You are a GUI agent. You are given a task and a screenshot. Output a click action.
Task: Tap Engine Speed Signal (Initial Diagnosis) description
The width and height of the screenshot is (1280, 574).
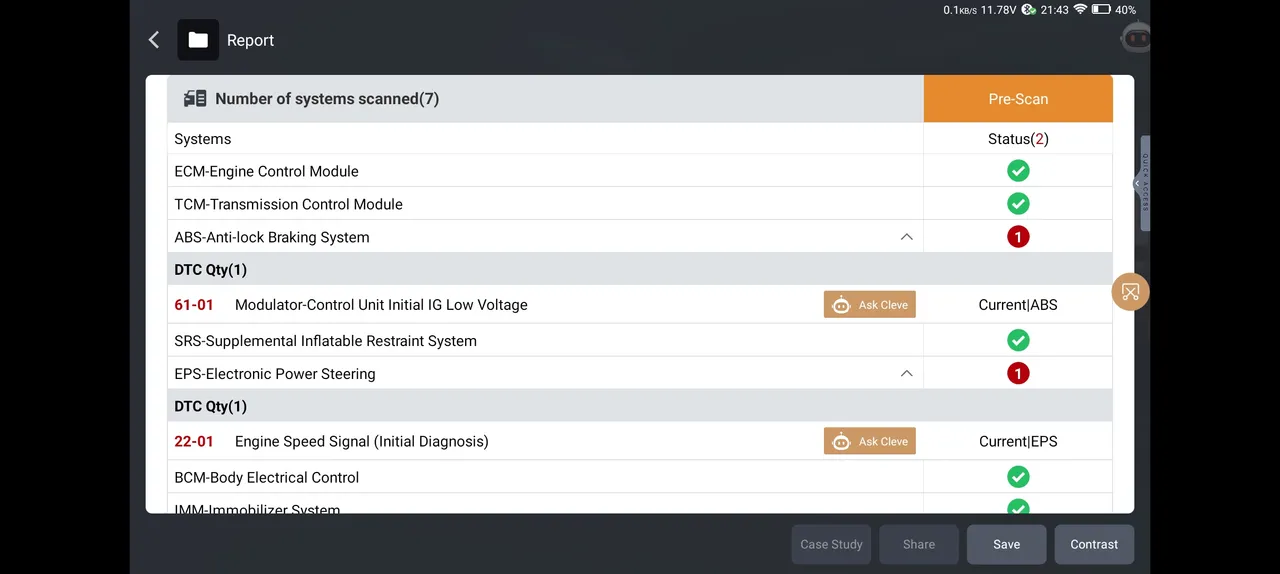tap(361, 441)
